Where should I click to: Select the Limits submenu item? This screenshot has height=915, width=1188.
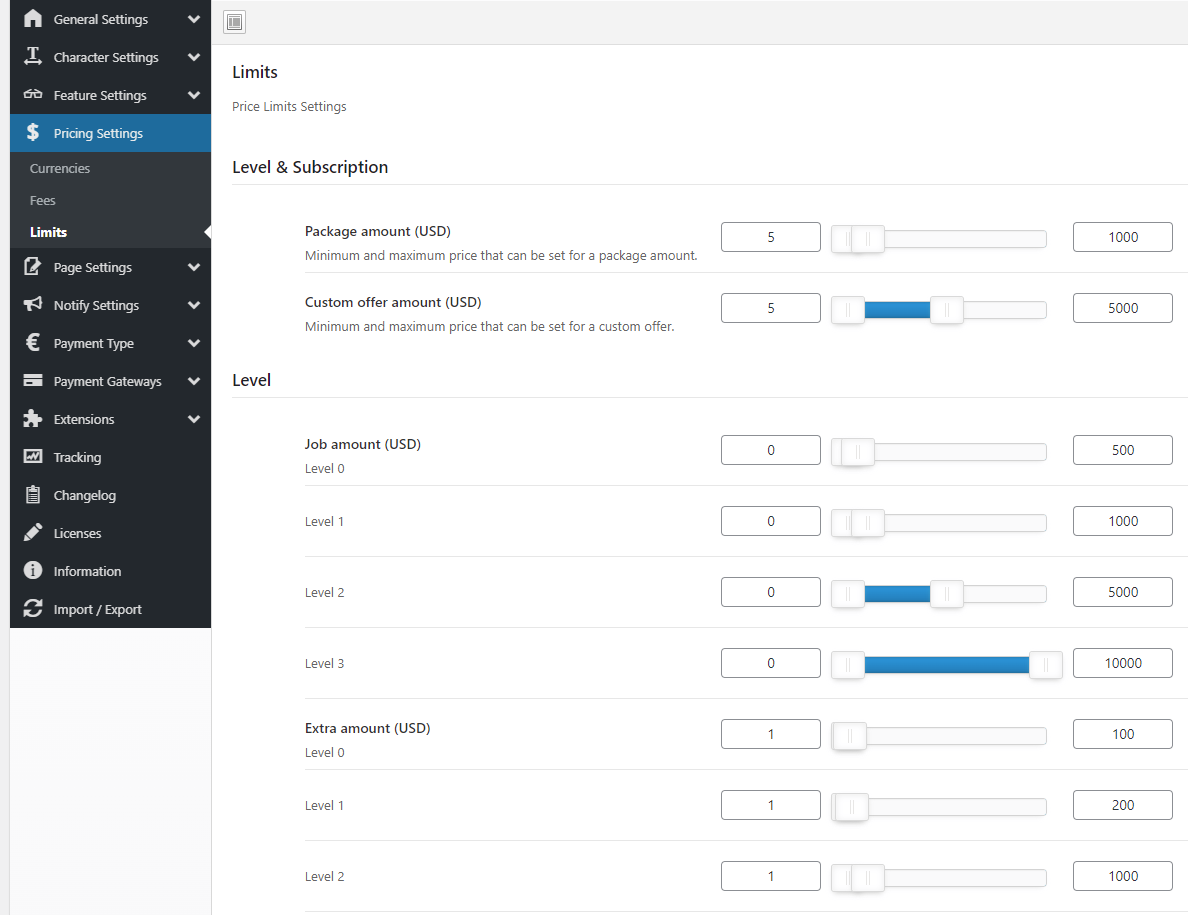(48, 232)
